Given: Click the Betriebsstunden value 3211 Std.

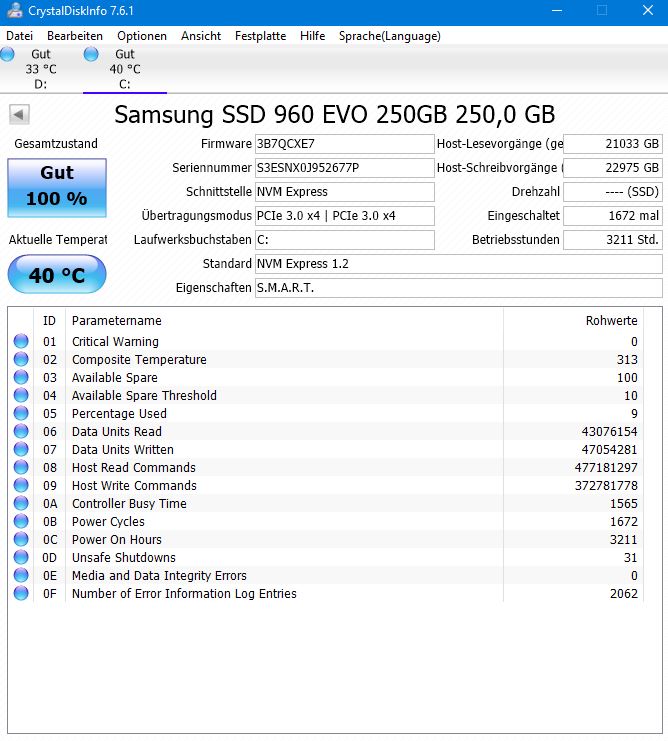Looking at the screenshot, I should tap(613, 240).
